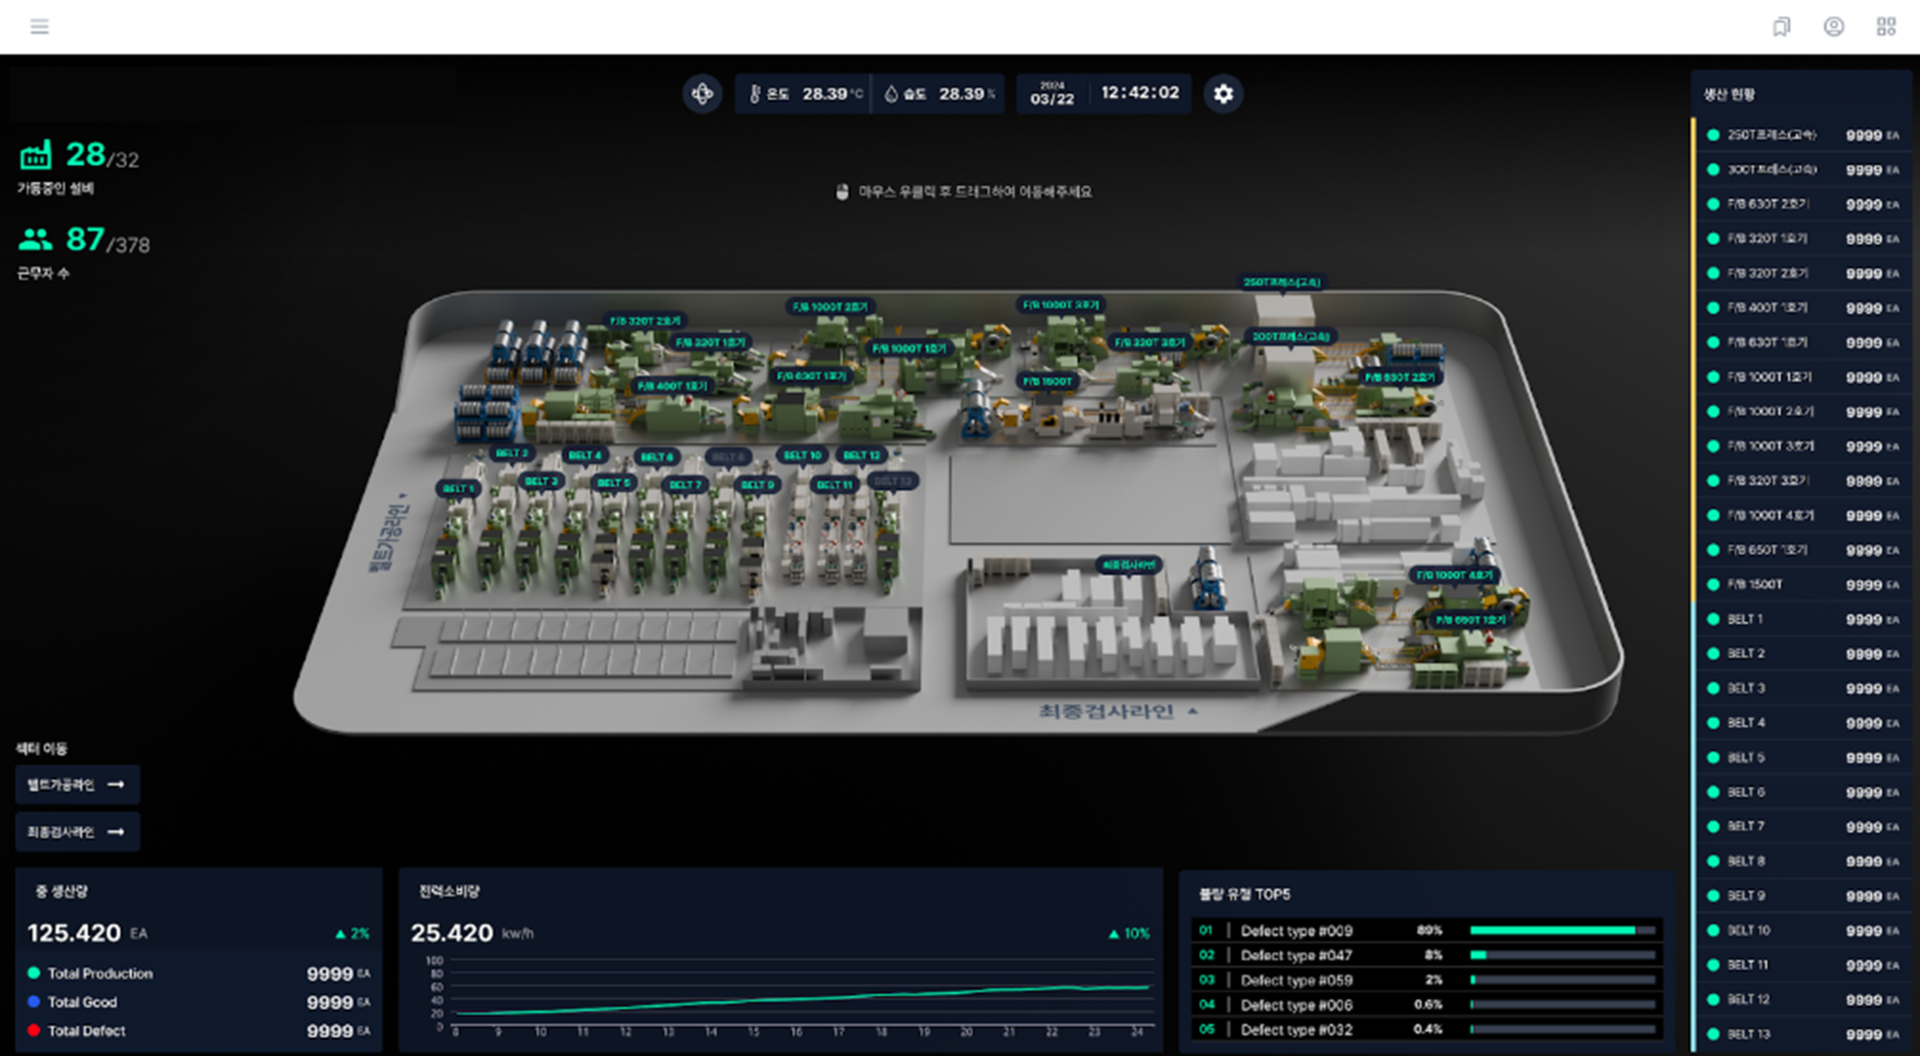Image resolution: width=1920 pixels, height=1056 pixels.
Task: Click the 10% increase indicator
Action: 1129,933
